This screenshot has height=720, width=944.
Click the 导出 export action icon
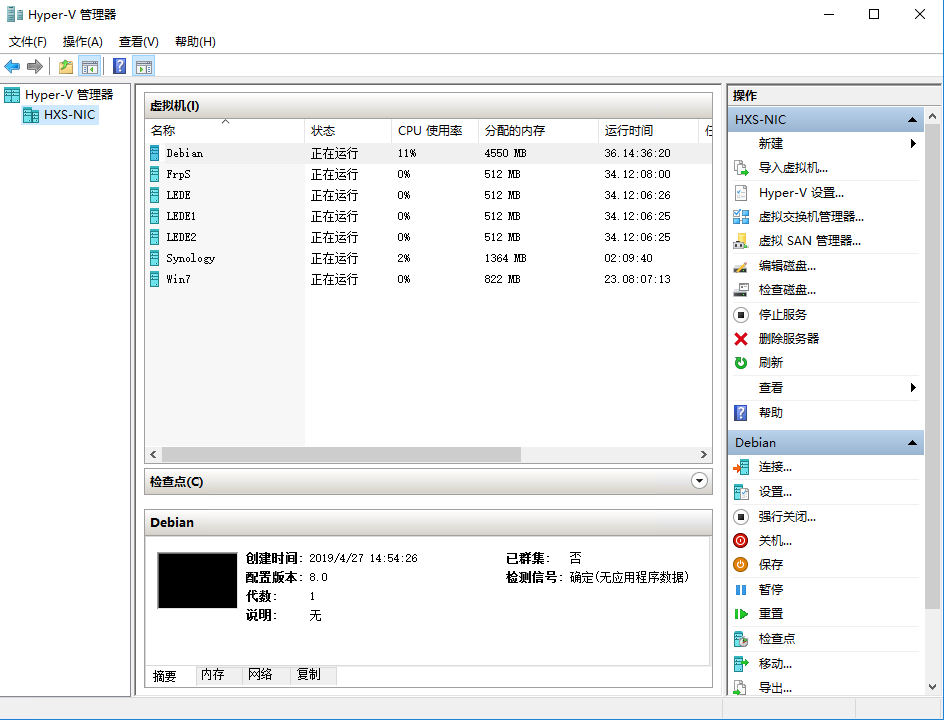[741, 687]
